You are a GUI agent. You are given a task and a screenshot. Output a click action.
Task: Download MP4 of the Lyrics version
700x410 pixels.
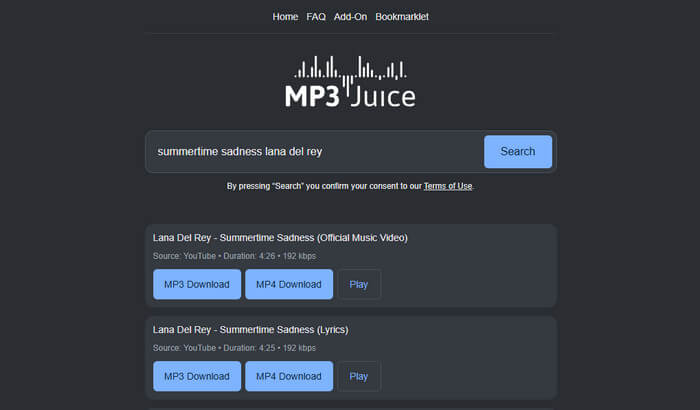pyautogui.click(x=289, y=376)
